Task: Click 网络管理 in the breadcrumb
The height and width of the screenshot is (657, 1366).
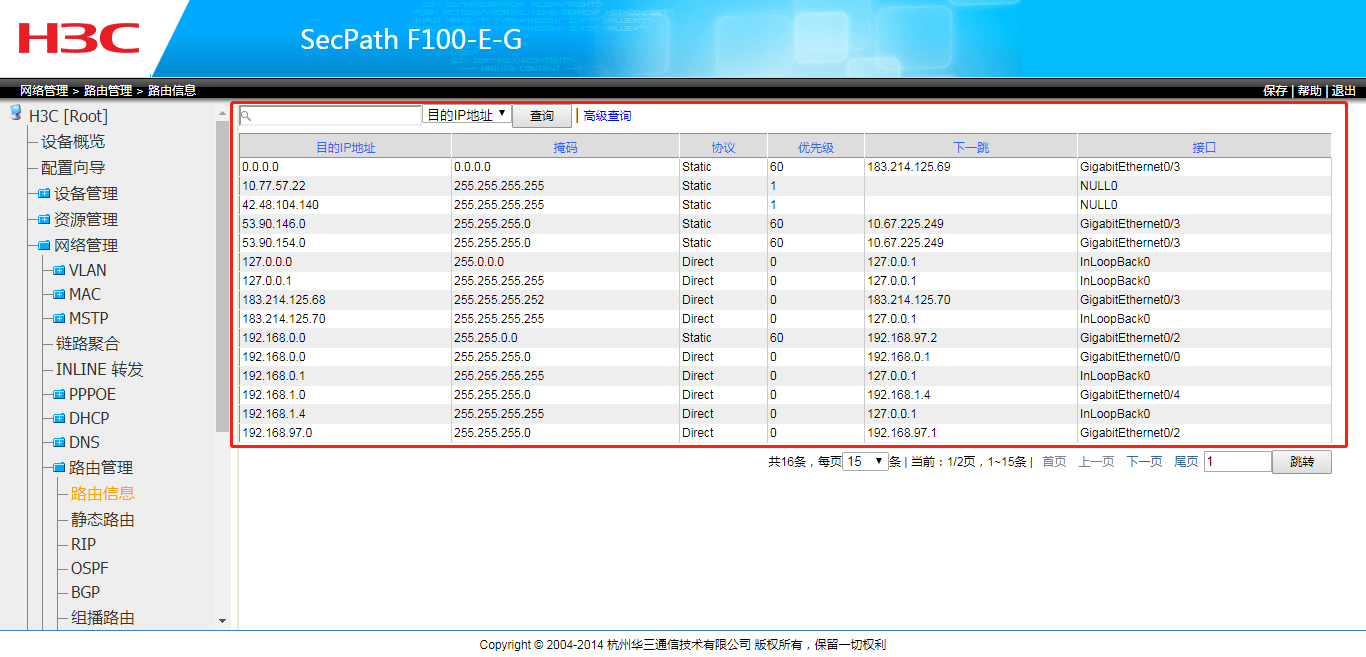Action: [44, 90]
